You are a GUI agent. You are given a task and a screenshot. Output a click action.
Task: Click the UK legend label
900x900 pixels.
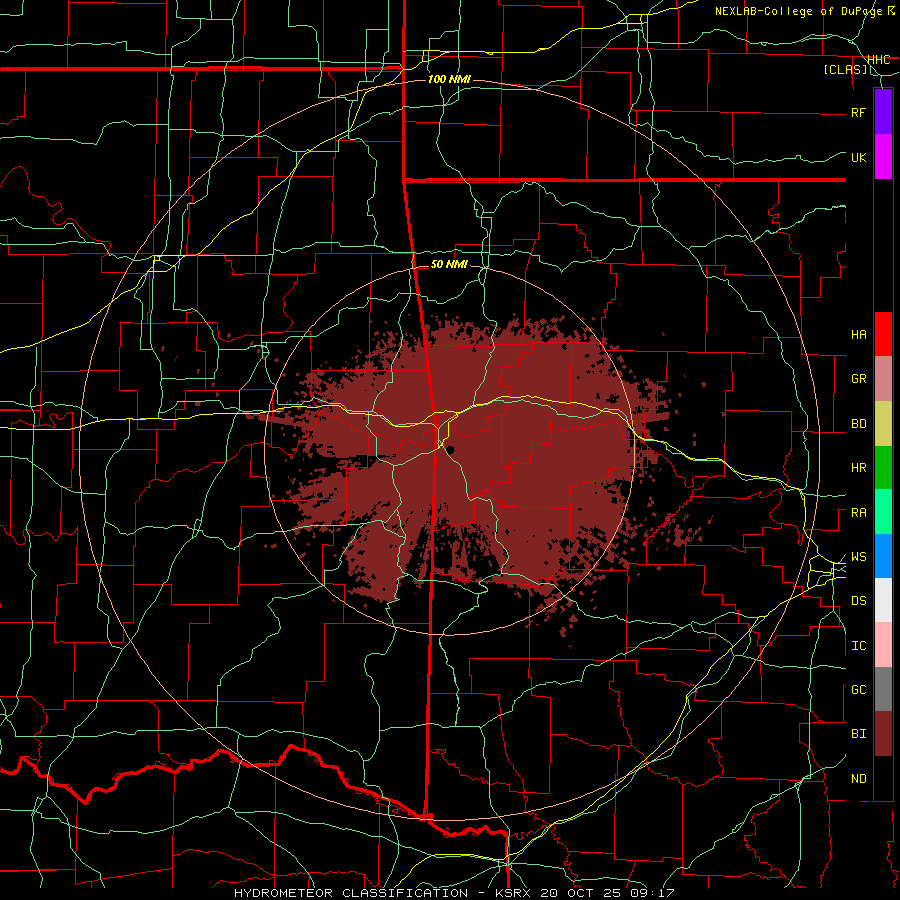tap(859, 157)
